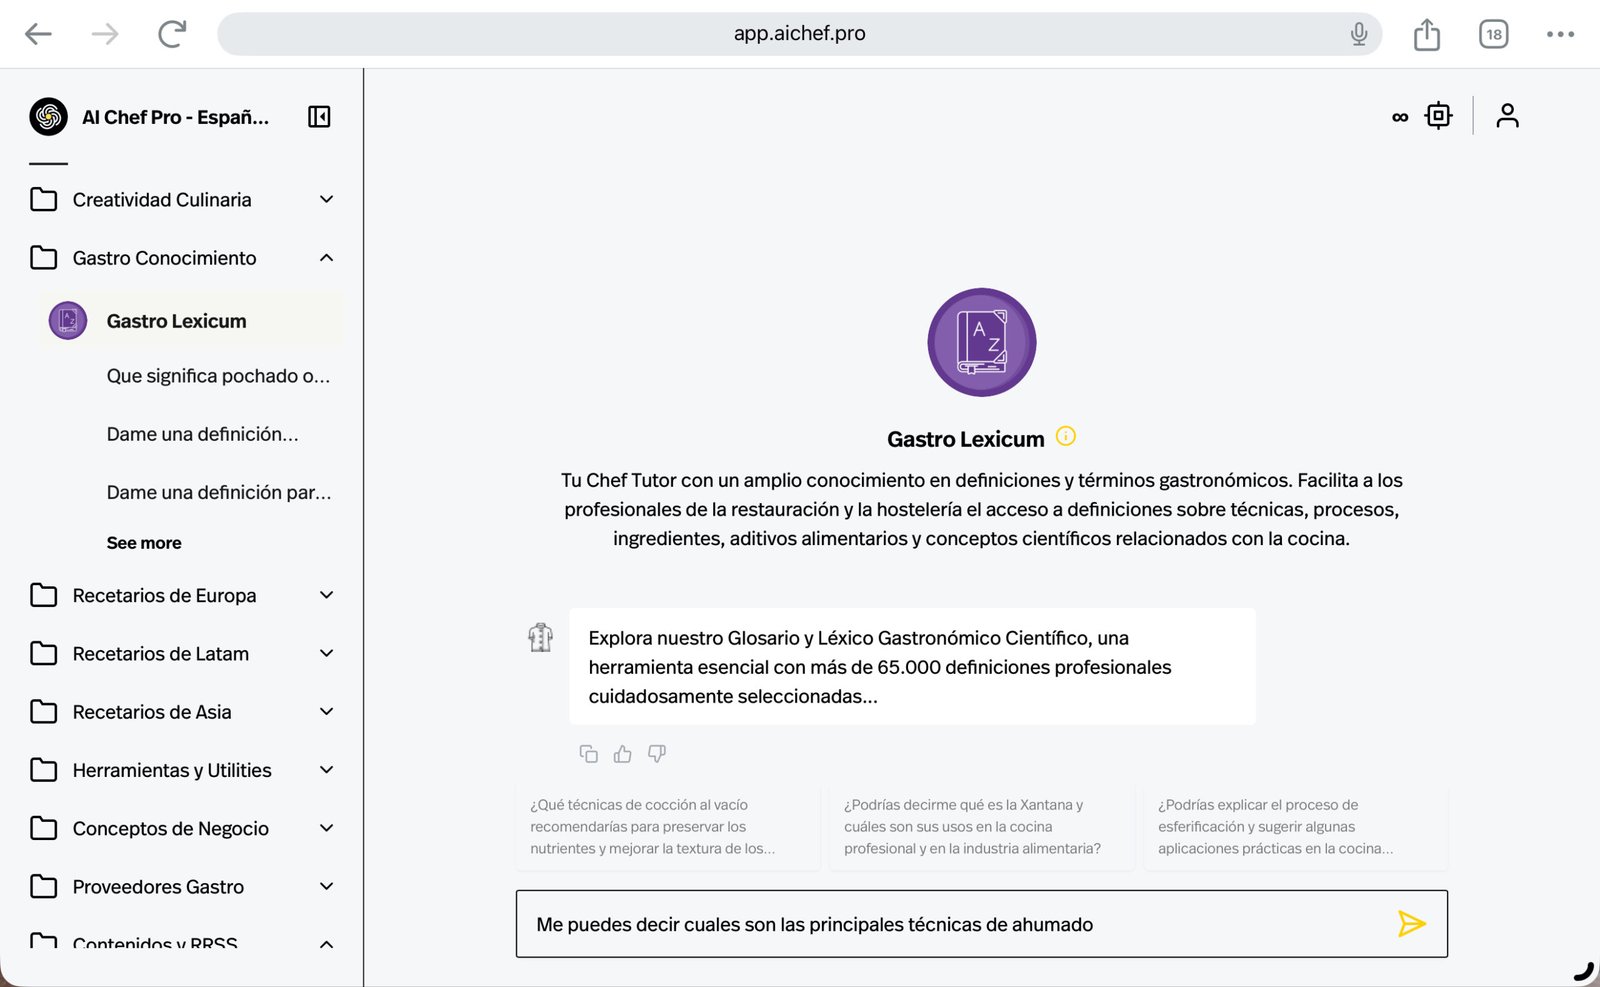Screen dimensions: 1600x987
Task: Expand Conceptos de Negocio chevron
Action: 326,828
